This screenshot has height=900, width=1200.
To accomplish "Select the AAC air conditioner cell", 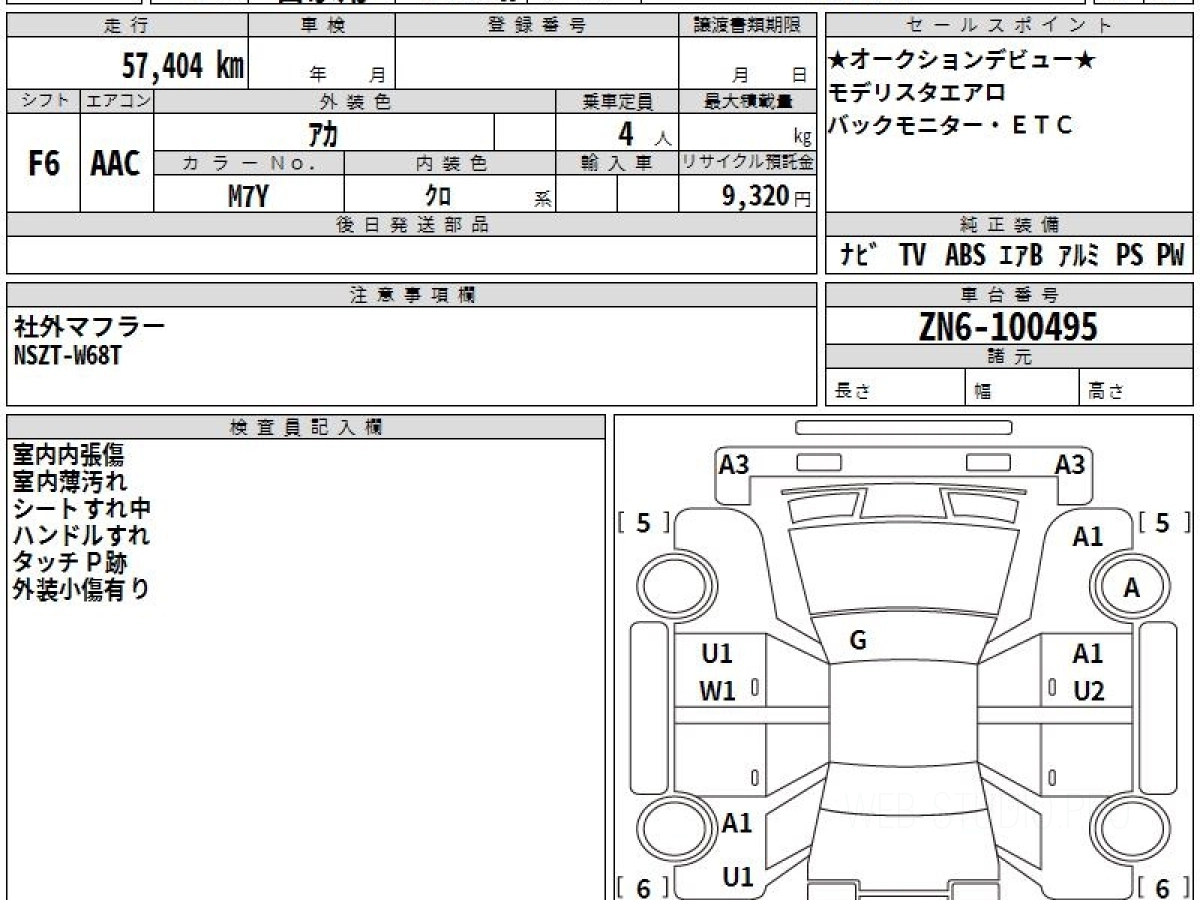I will (116, 164).
